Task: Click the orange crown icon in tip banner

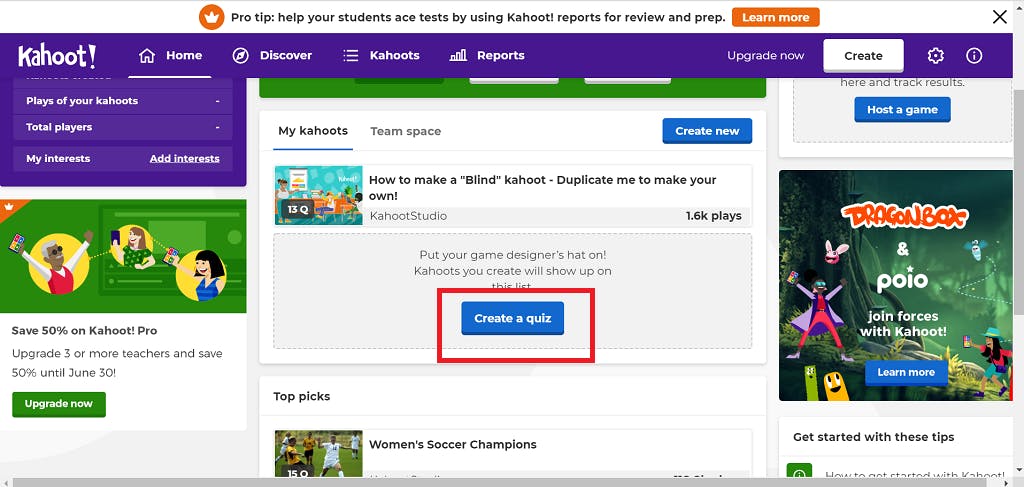Action: [x=211, y=17]
